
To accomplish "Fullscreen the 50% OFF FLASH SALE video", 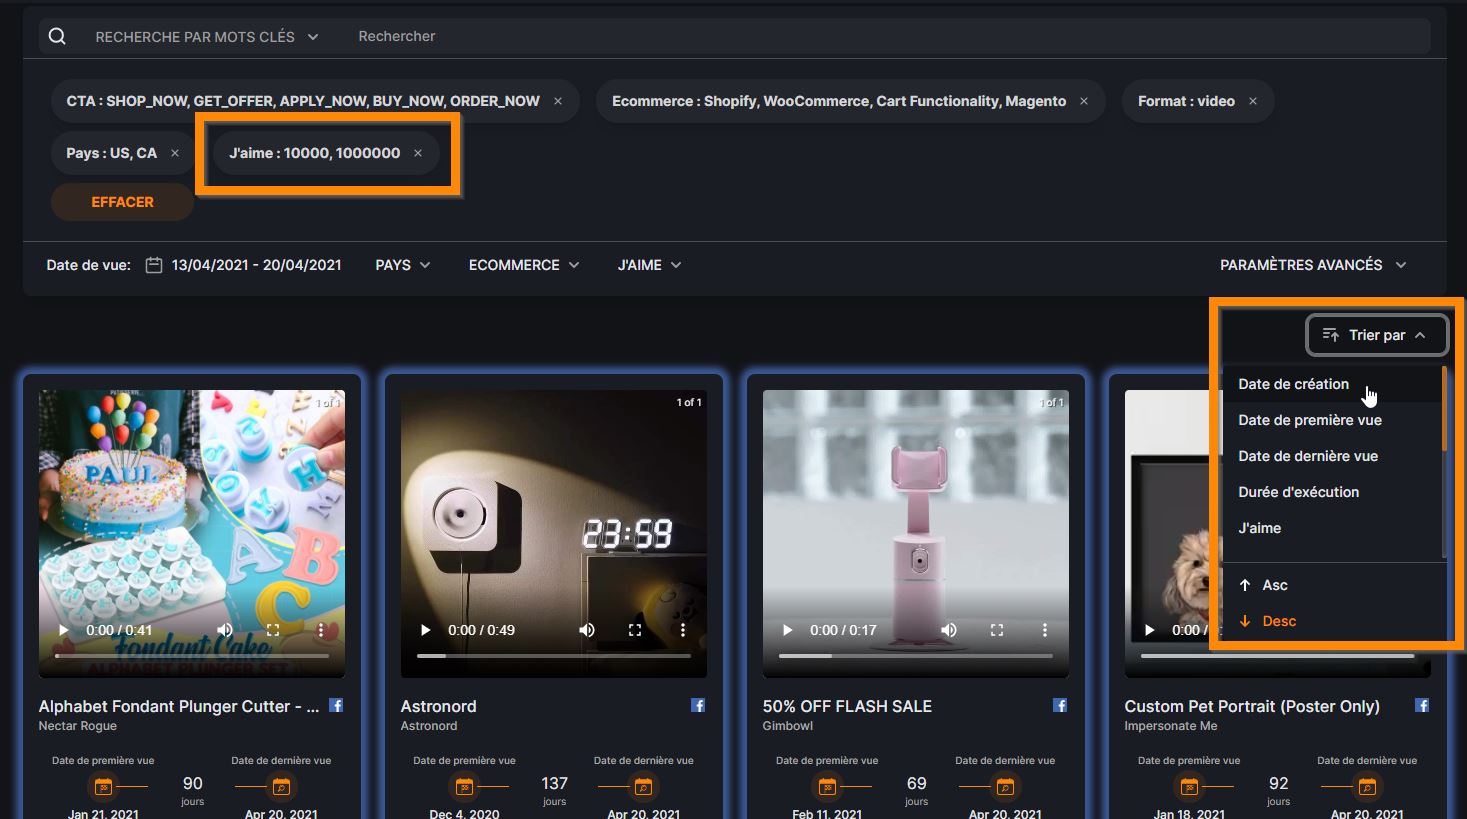I will 997,630.
